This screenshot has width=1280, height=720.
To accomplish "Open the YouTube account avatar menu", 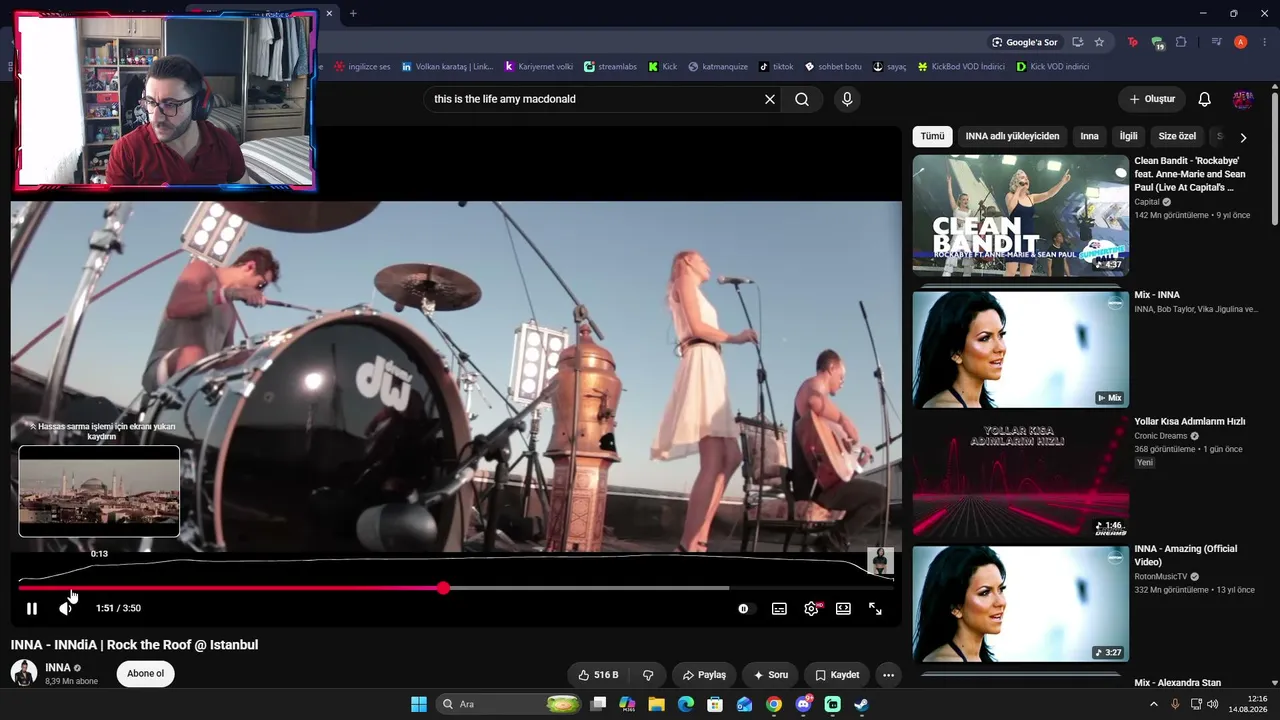I will 1243,99.
